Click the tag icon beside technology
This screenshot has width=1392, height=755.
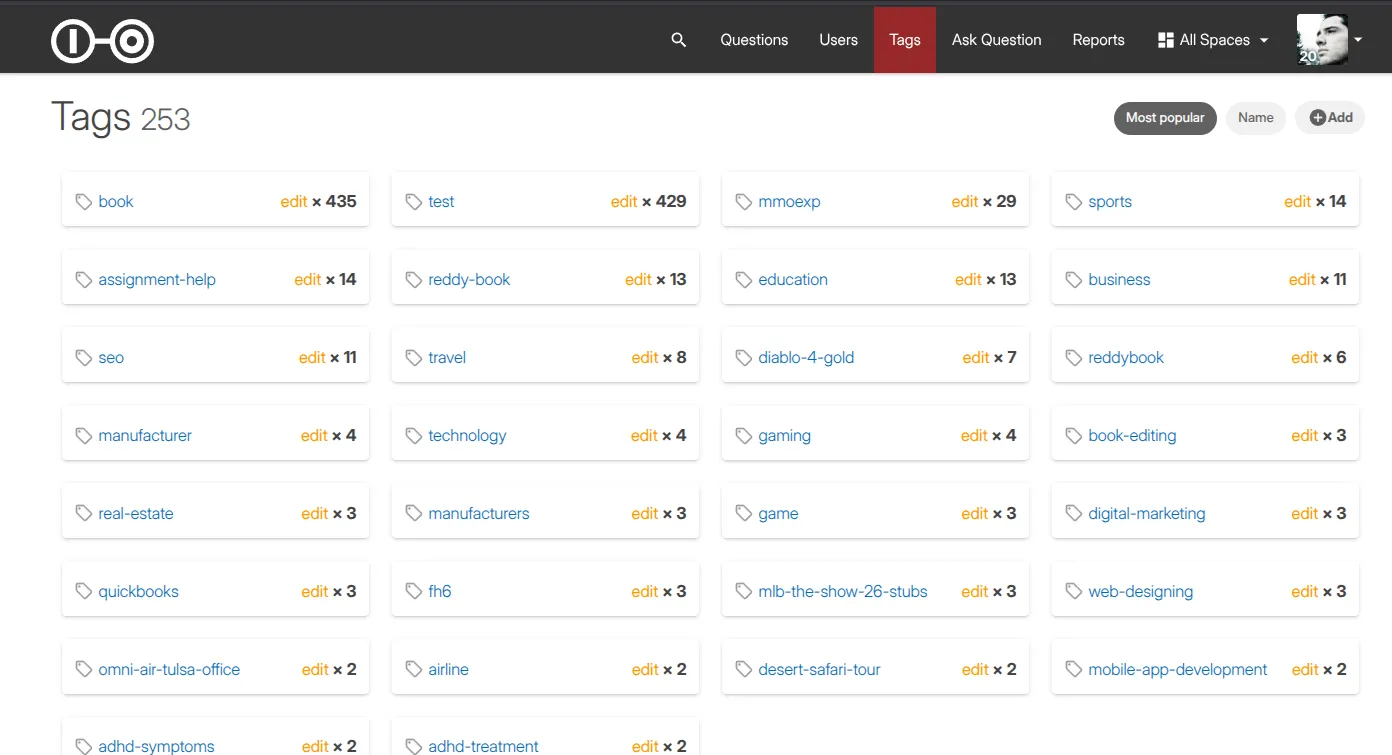[414, 436]
